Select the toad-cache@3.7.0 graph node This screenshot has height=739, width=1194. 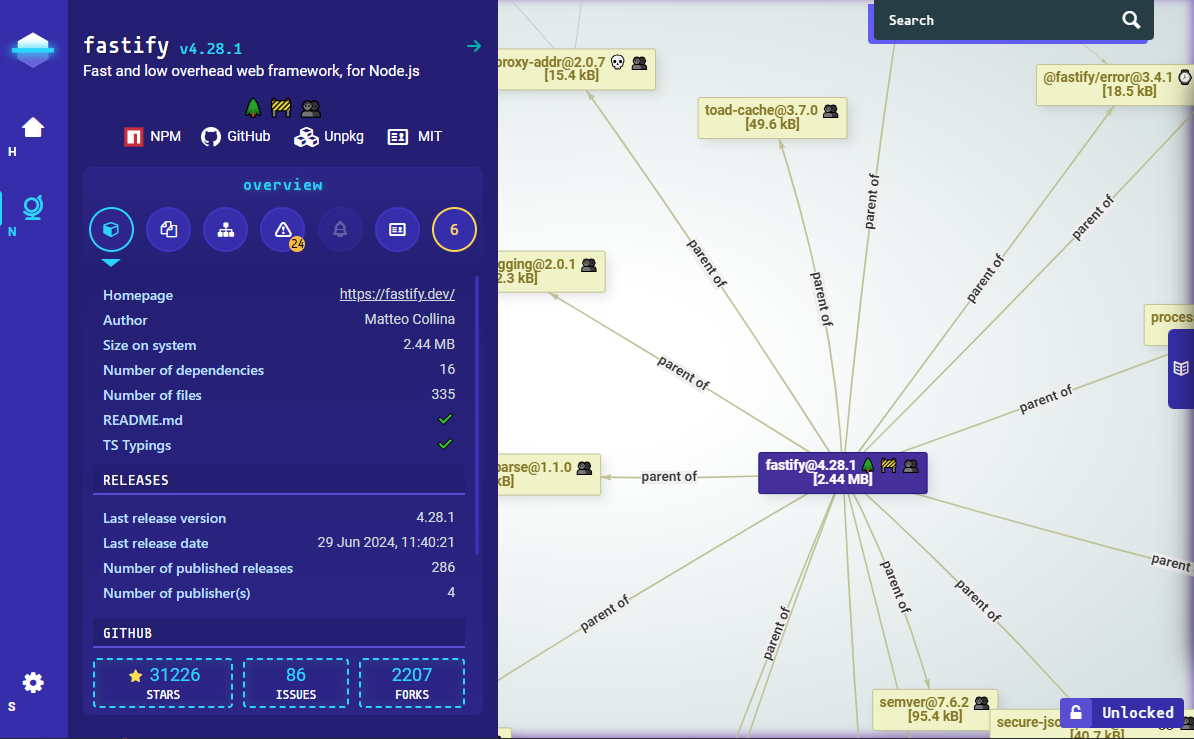[x=772, y=117]
